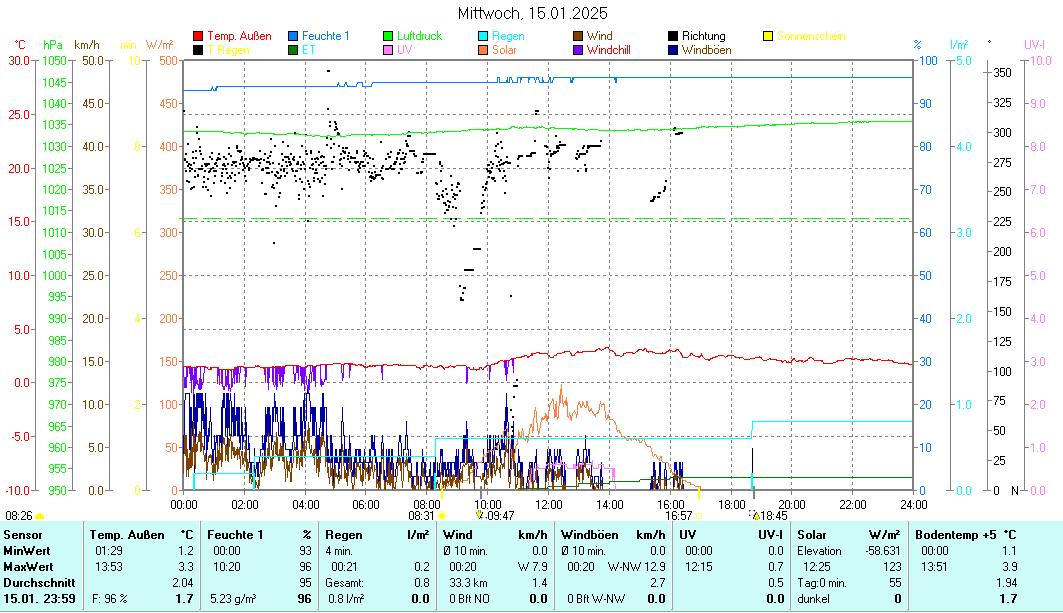Click the cyan Regen legend square
The height and width of the screenshot is (613, 1063).
484,37
